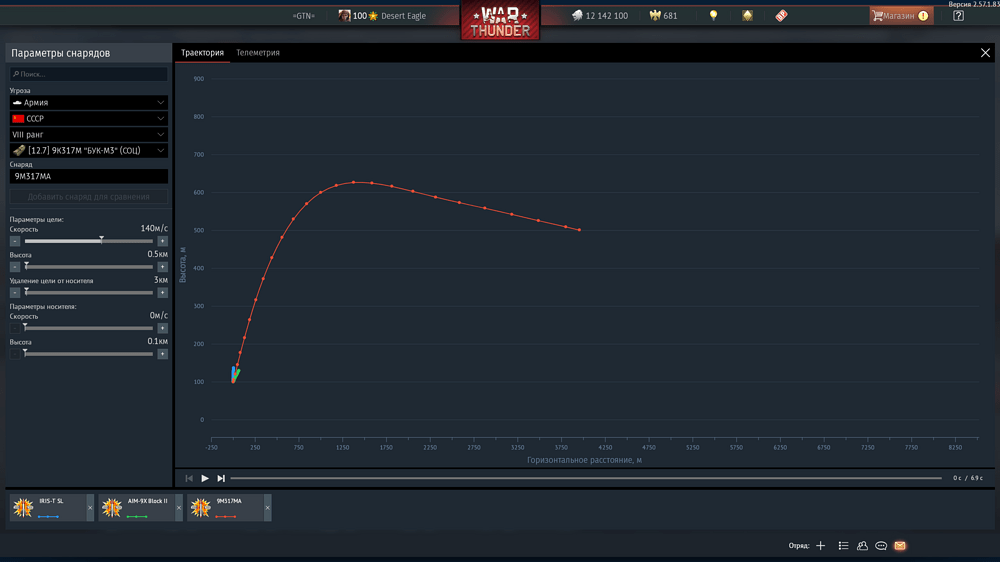Open the 9К317М БУК-М3 vehicle dropdown

89,151
